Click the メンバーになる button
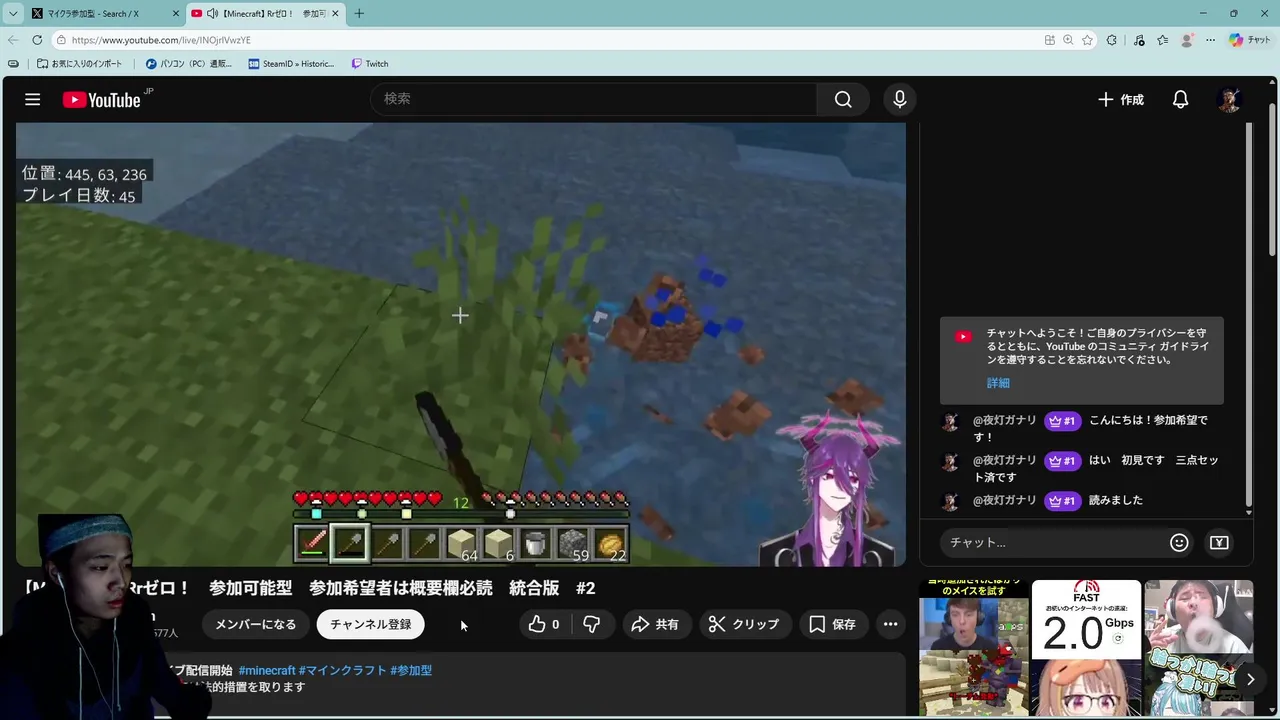Image resolution: width=1280 pixels, height=720 pixels. 256,624
